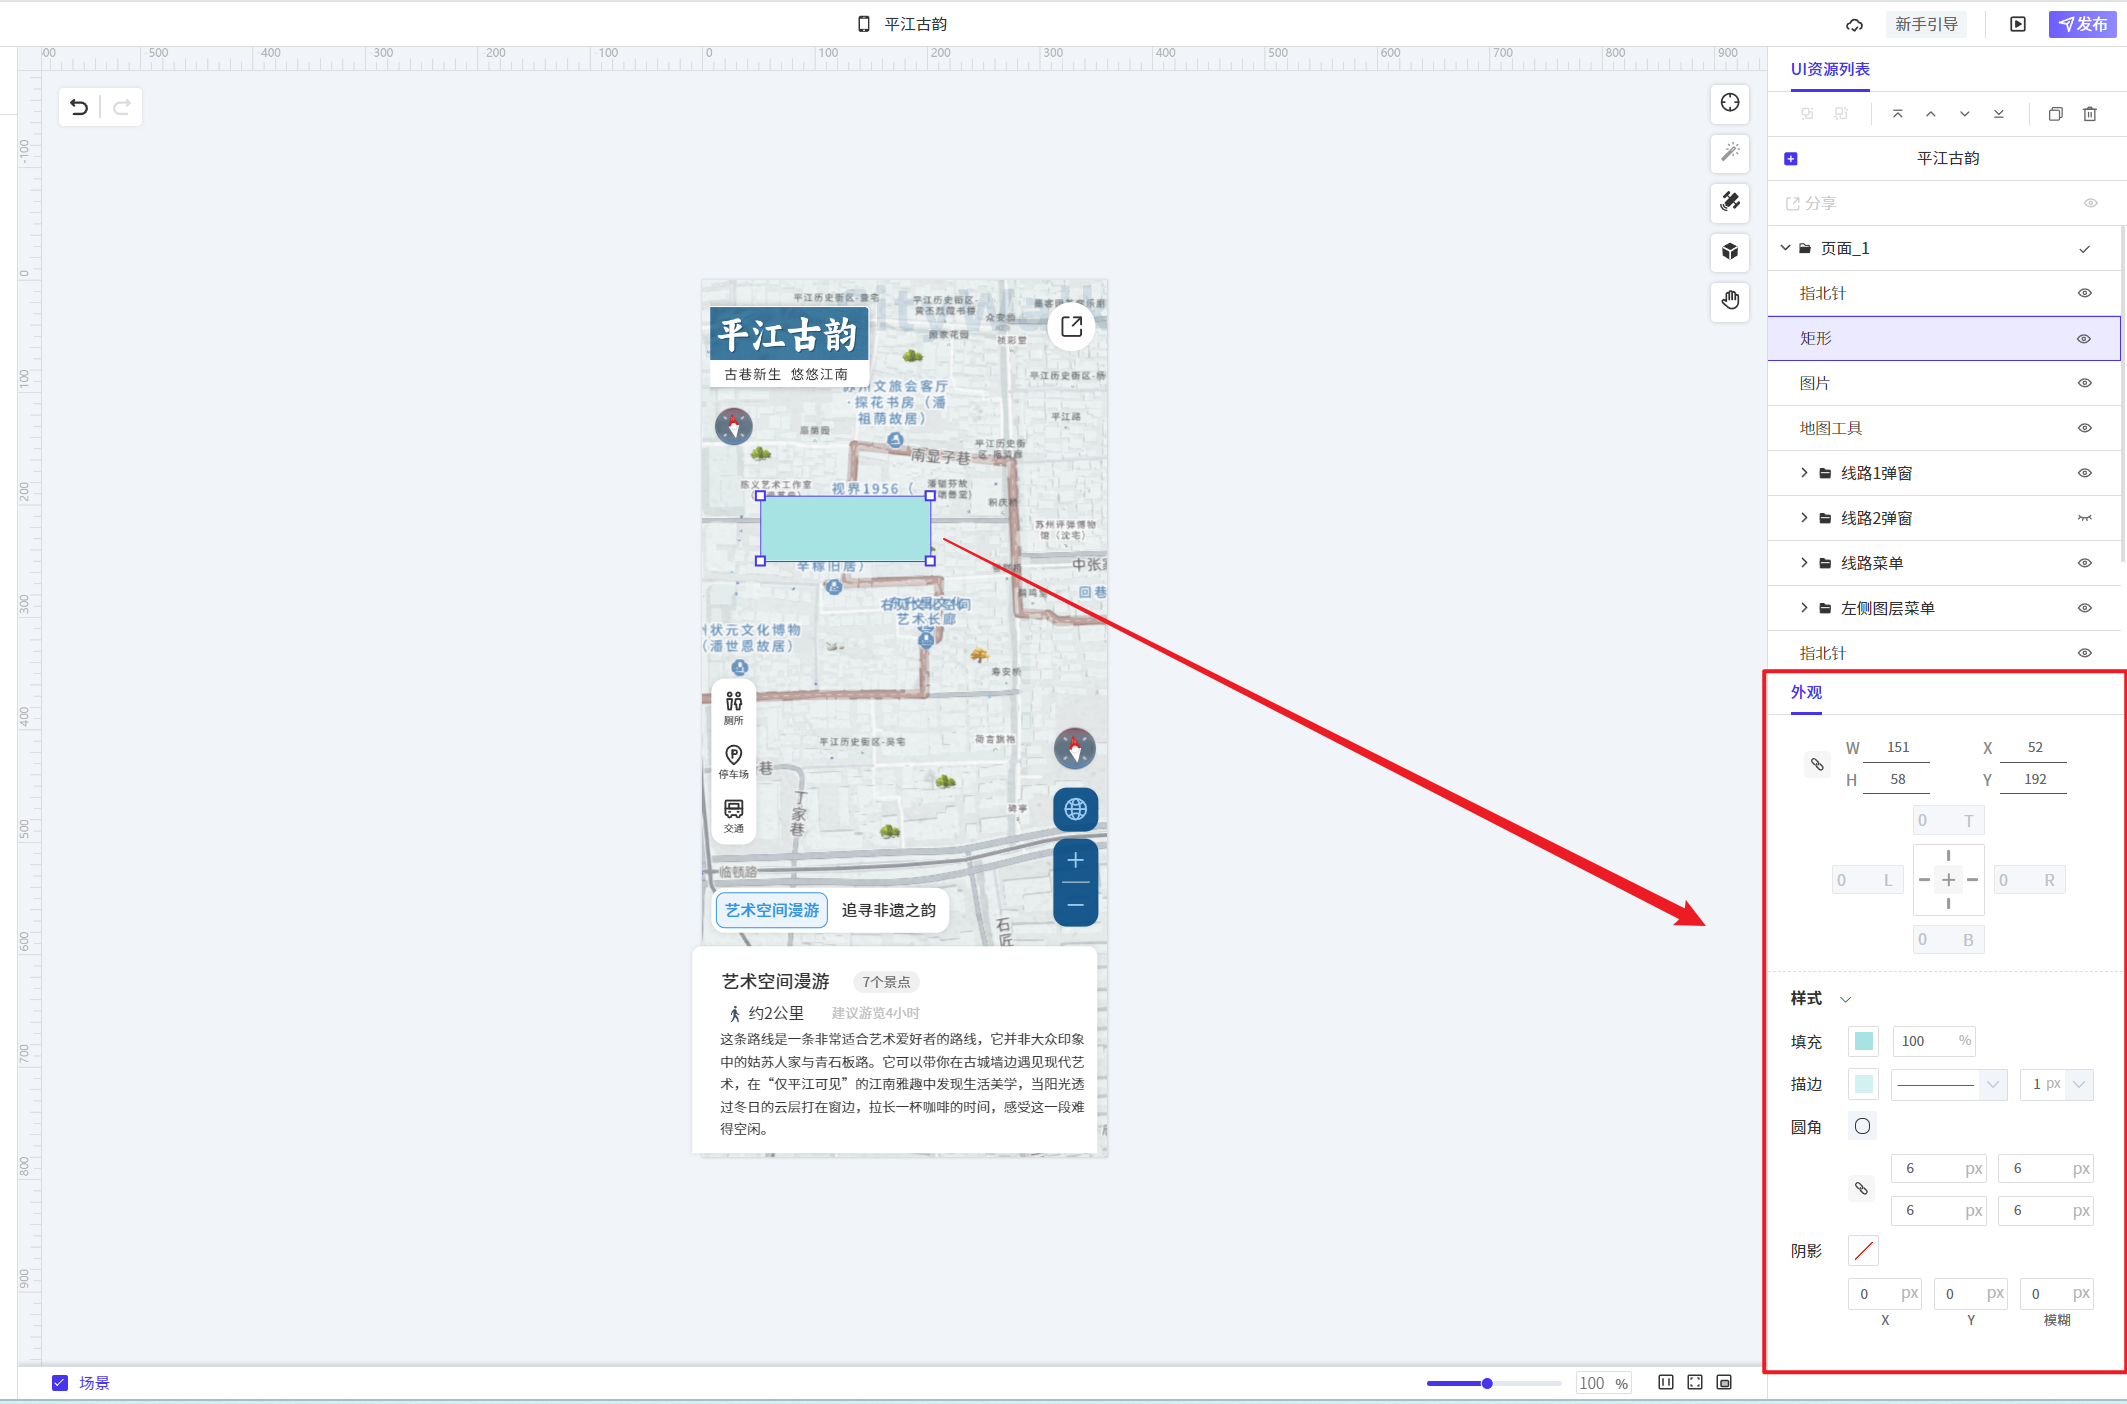The image size is (2127, 1404).
Task: Click the share export icon on canvas
Action: (x=1071, y=326)
